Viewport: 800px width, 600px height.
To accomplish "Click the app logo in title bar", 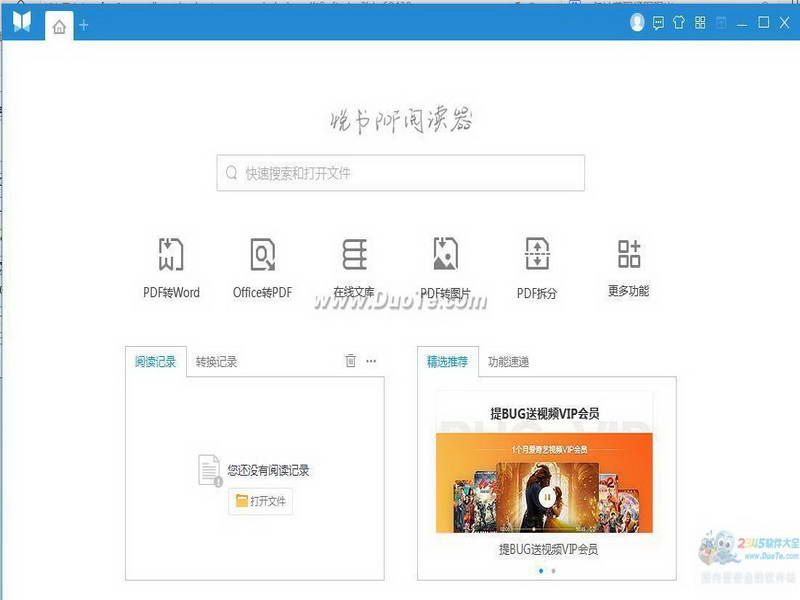I will pyautogui.click(x=22, y=21).
